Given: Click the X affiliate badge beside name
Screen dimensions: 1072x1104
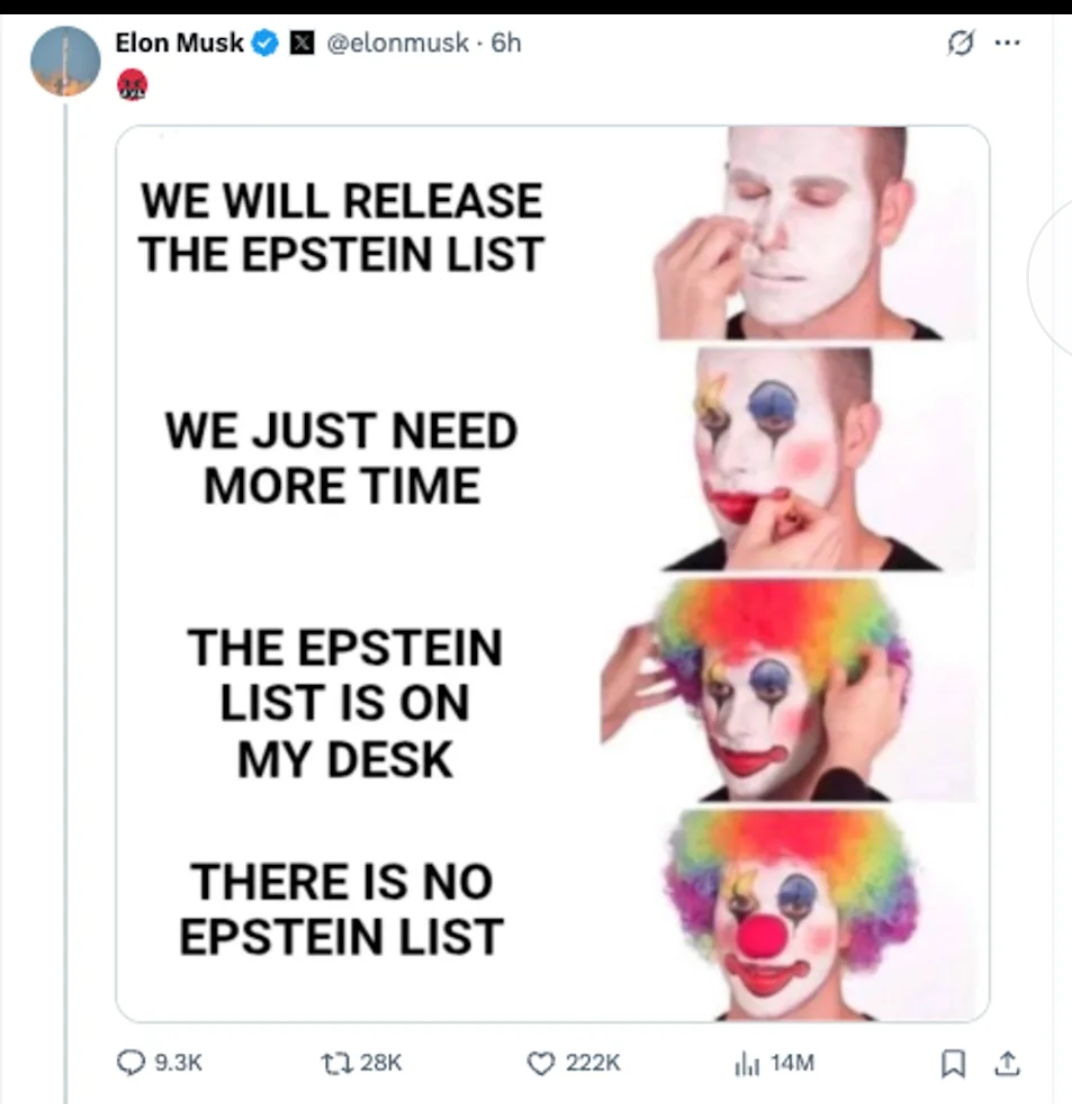Looking at the screenshot, I should 297,43.
